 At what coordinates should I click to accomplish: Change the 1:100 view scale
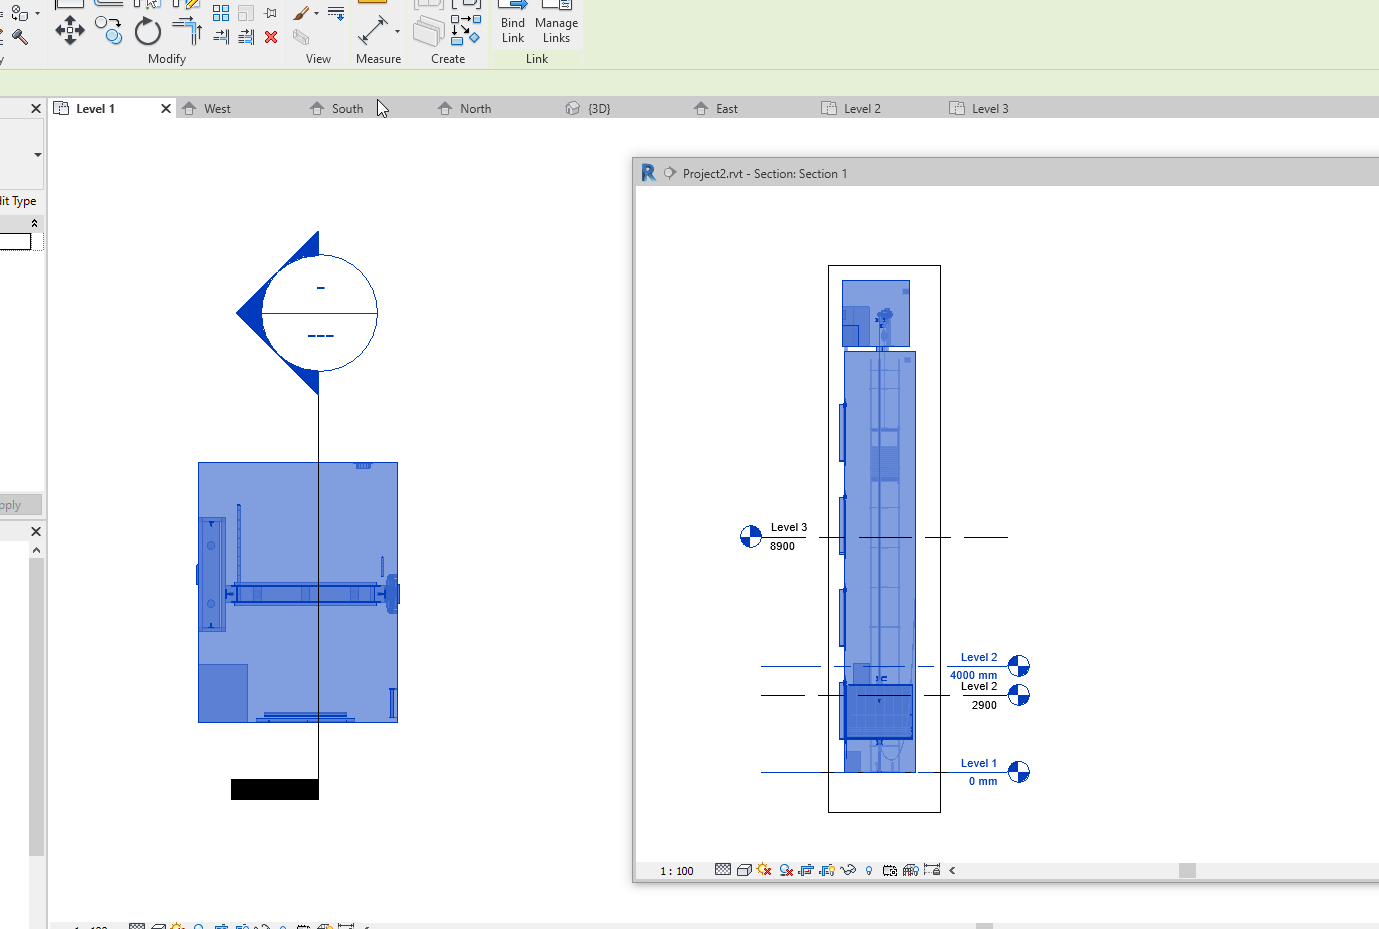click(677, 870)
